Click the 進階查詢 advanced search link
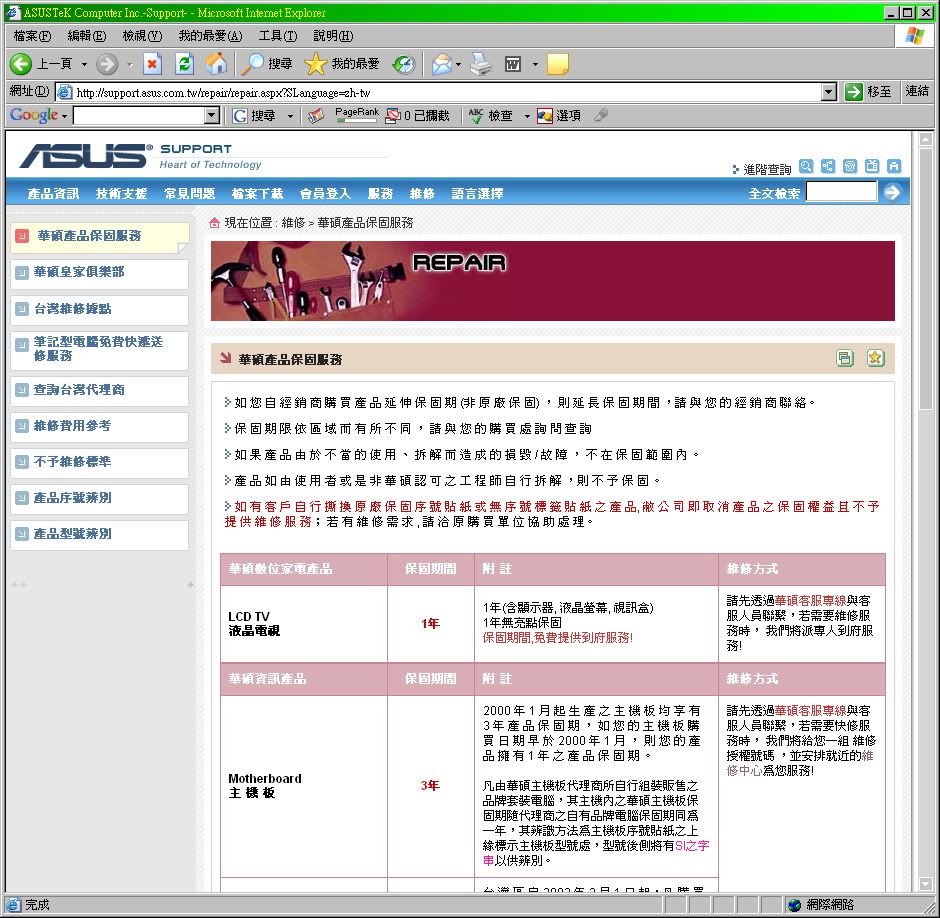Screen dimensions: 940x918 click(x=767, y=169)
